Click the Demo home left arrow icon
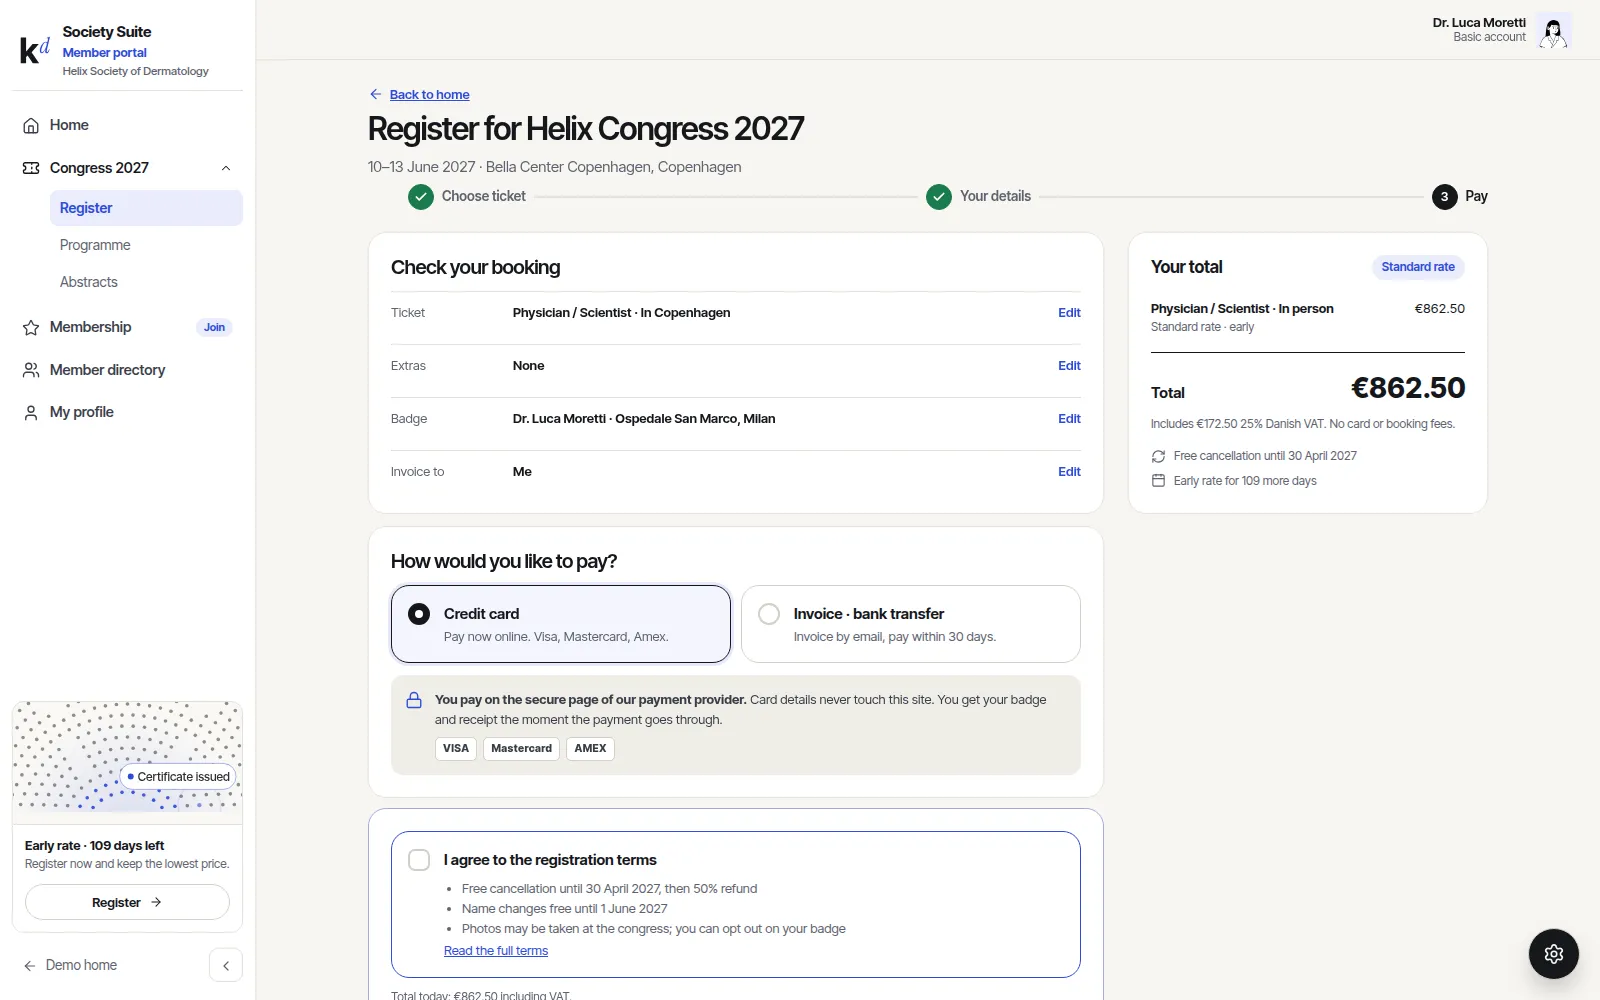The image size is (1600, 1000). tap(30, 966)
